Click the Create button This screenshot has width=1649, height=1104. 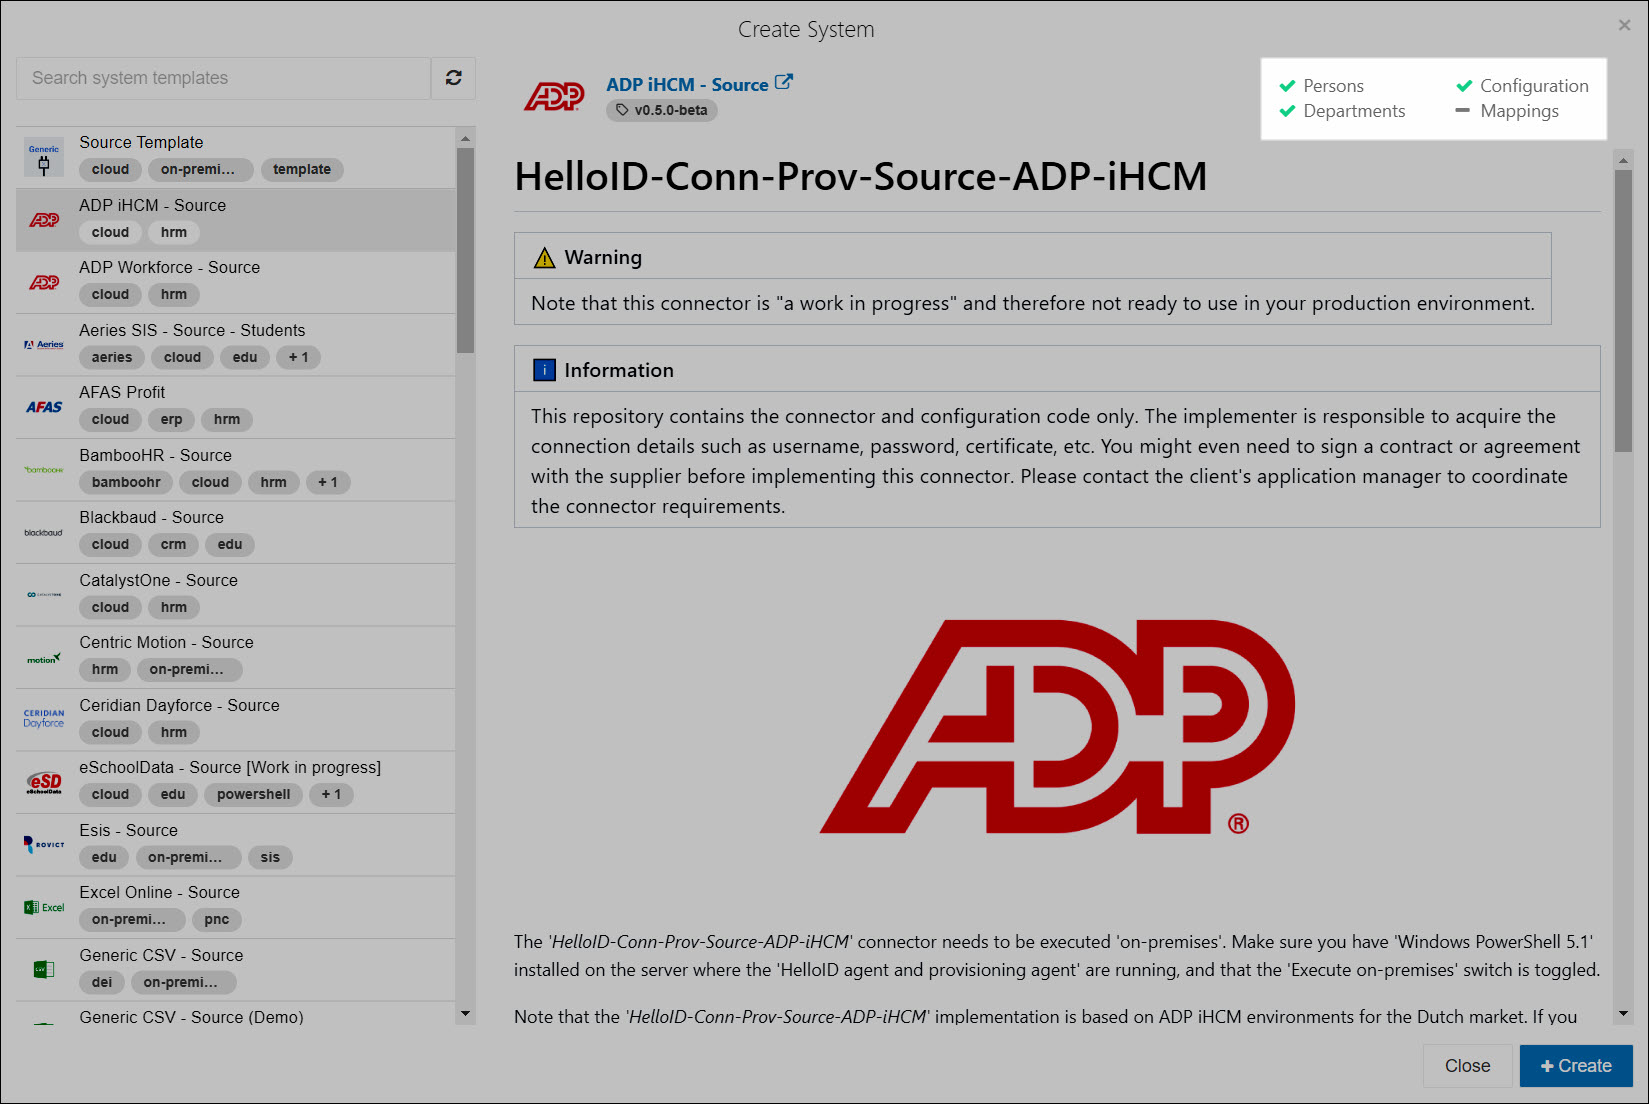[1576, 1066]
